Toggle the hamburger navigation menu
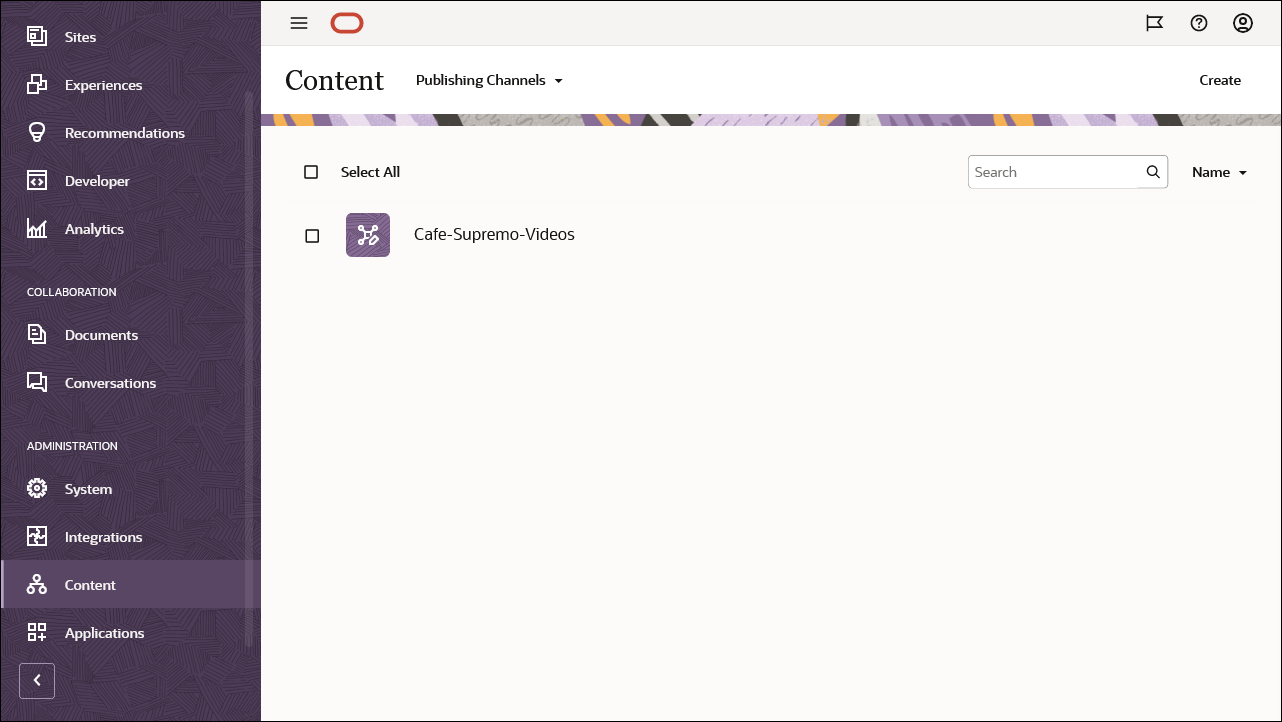Image resolution: width=1282 pixels, height=722 pixels. pos(298,23)
